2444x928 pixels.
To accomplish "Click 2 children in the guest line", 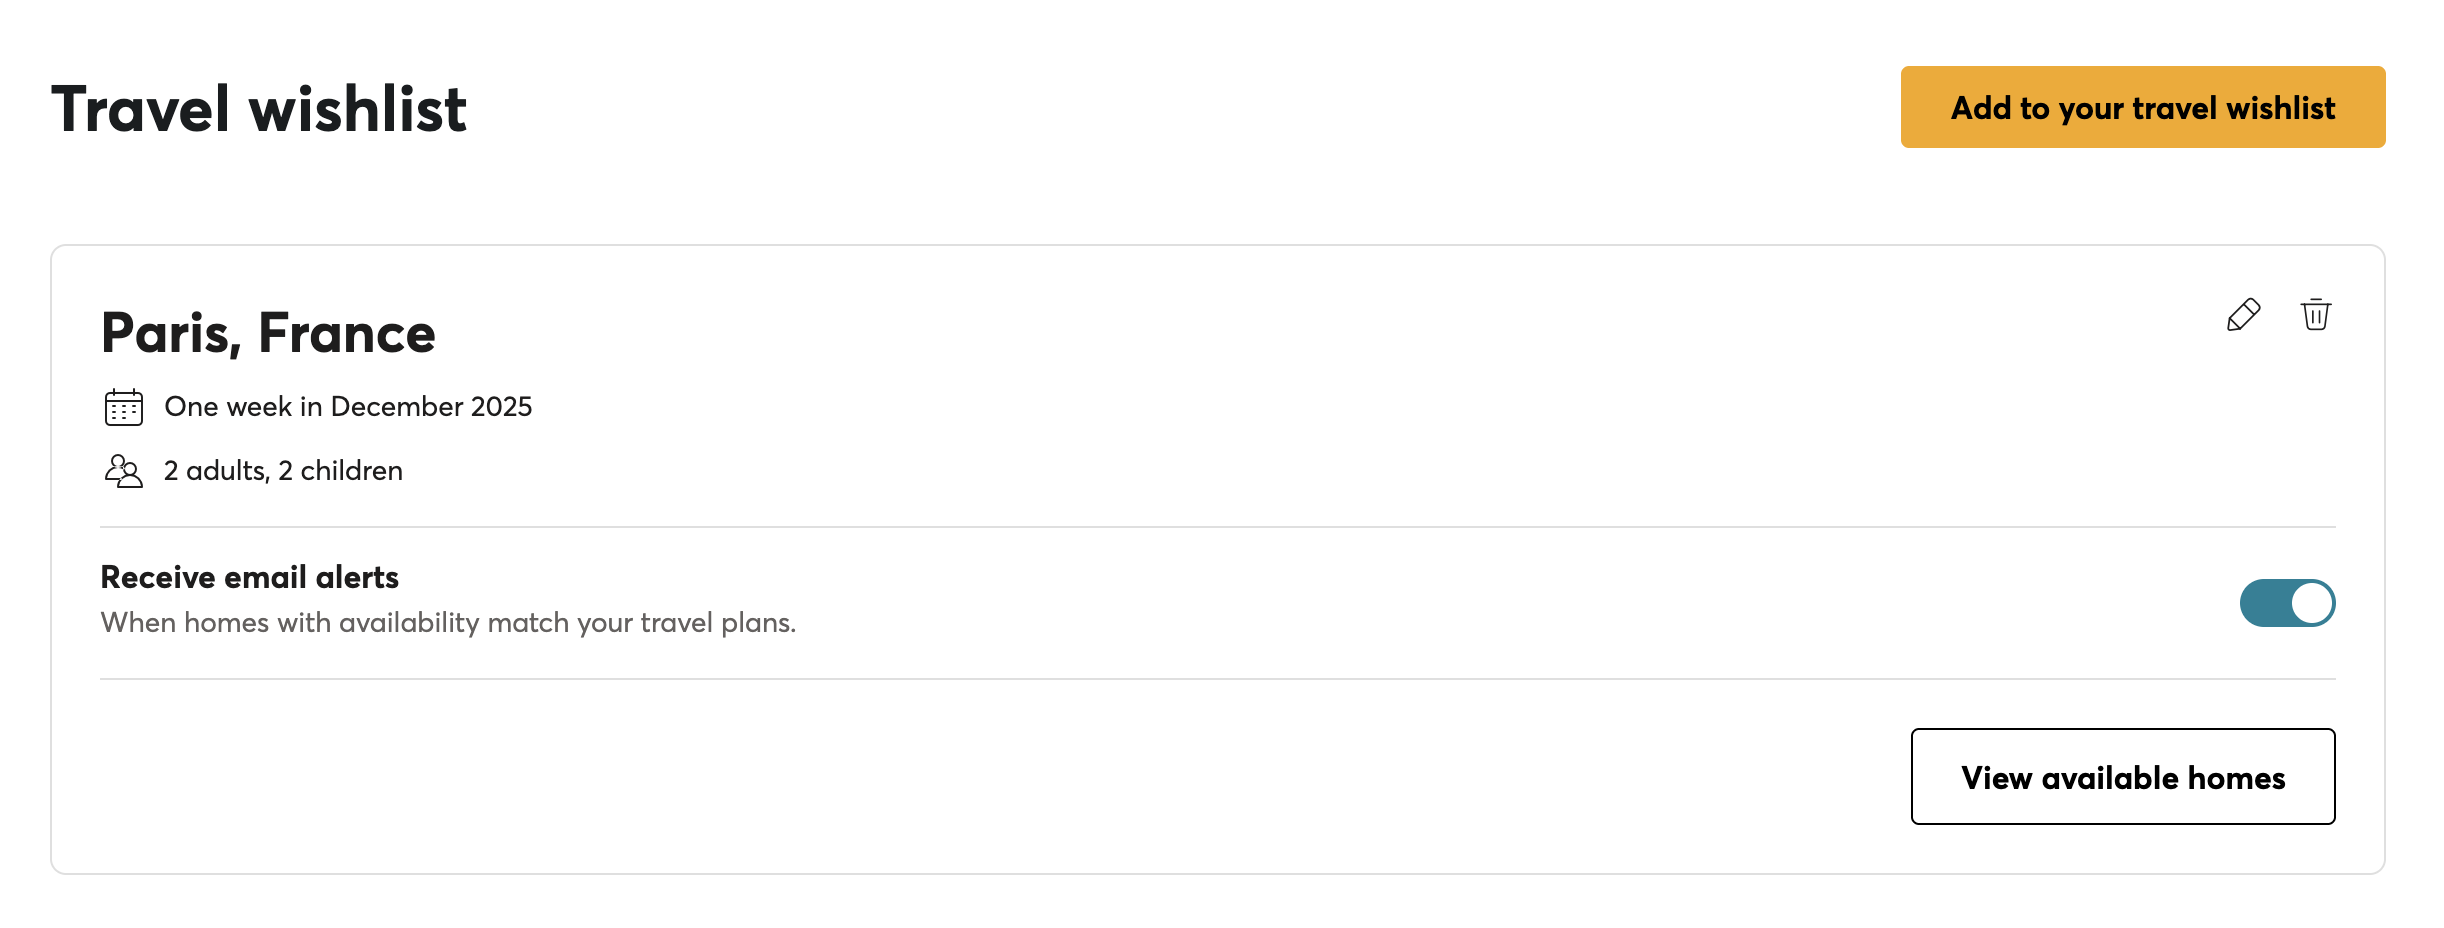I will pos(340,471).
